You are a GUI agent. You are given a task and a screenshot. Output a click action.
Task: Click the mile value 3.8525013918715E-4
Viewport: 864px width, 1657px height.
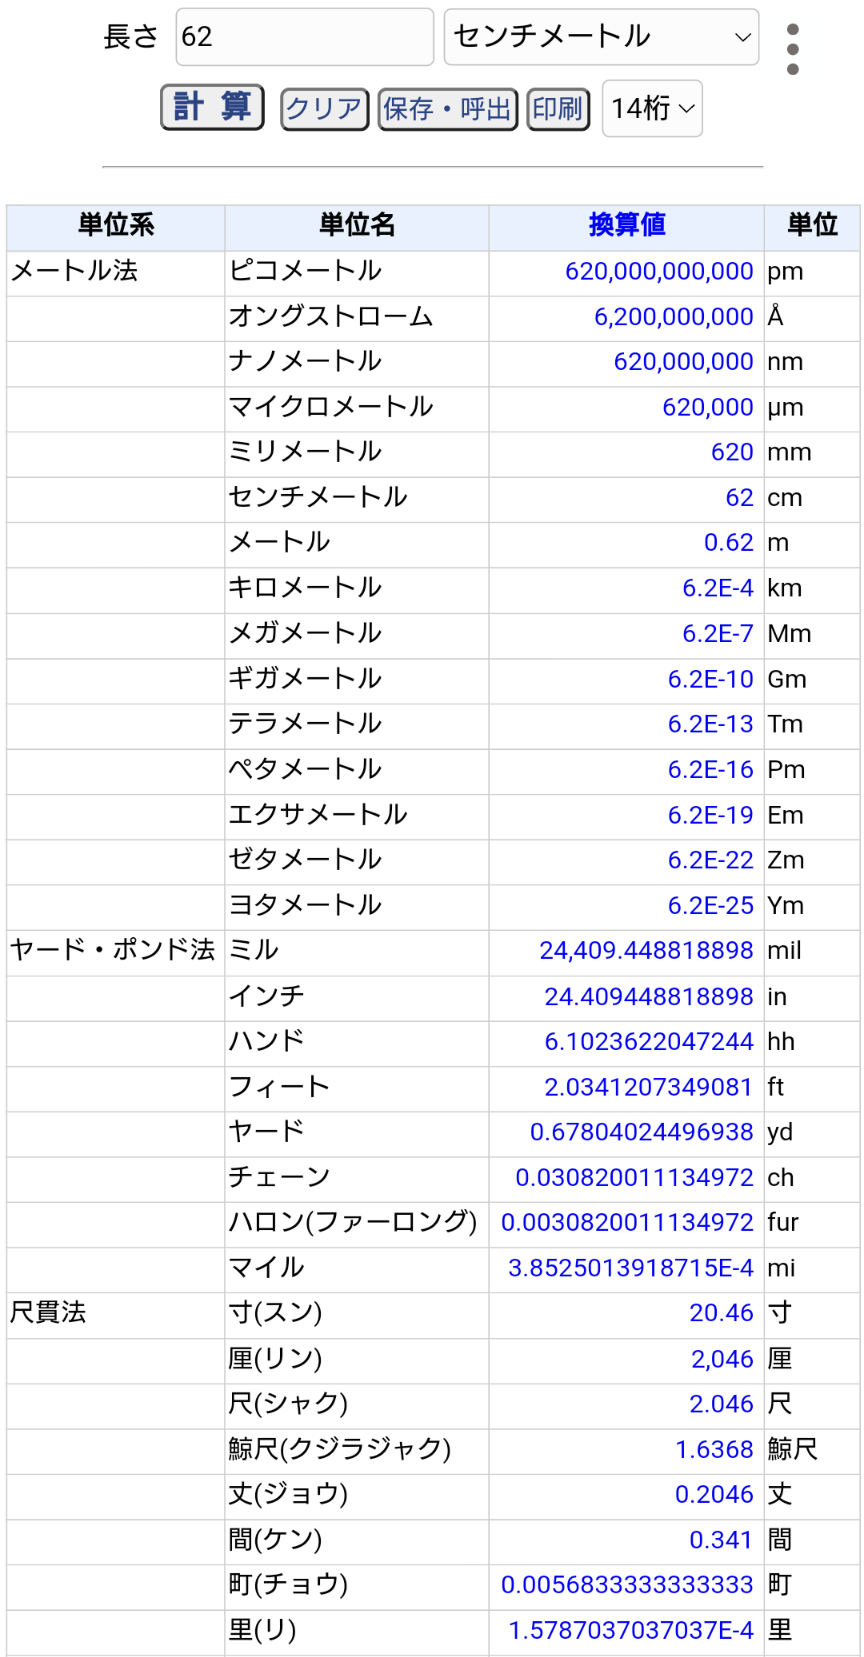[x=630, y=1268]
